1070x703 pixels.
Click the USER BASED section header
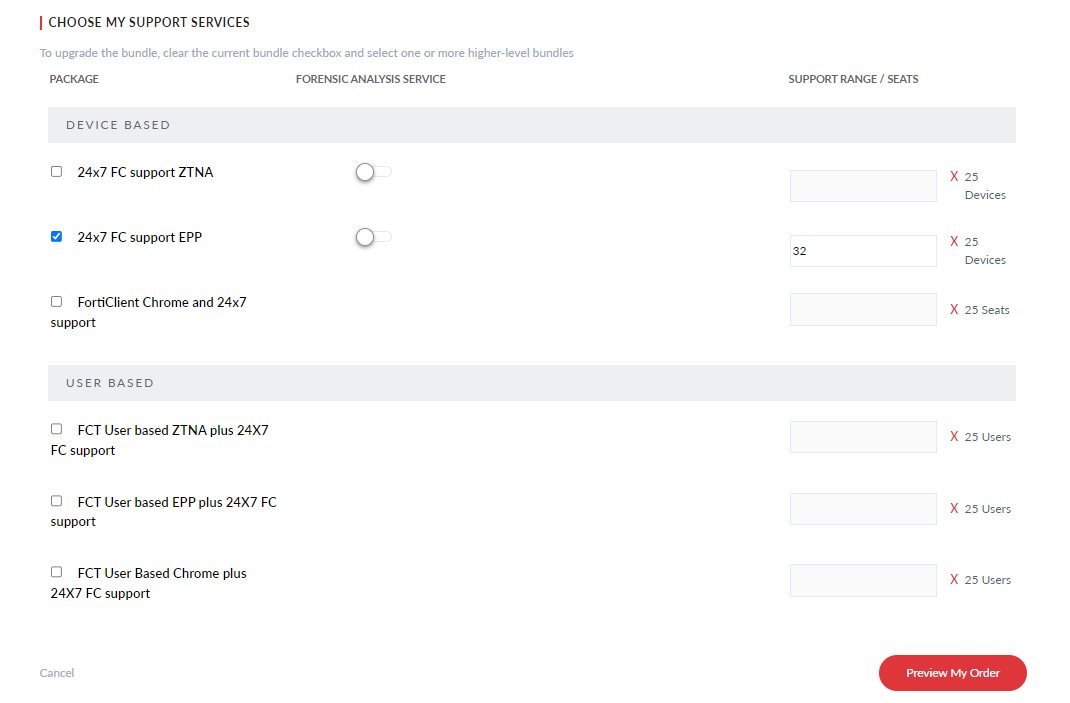[x=110, y=382]
